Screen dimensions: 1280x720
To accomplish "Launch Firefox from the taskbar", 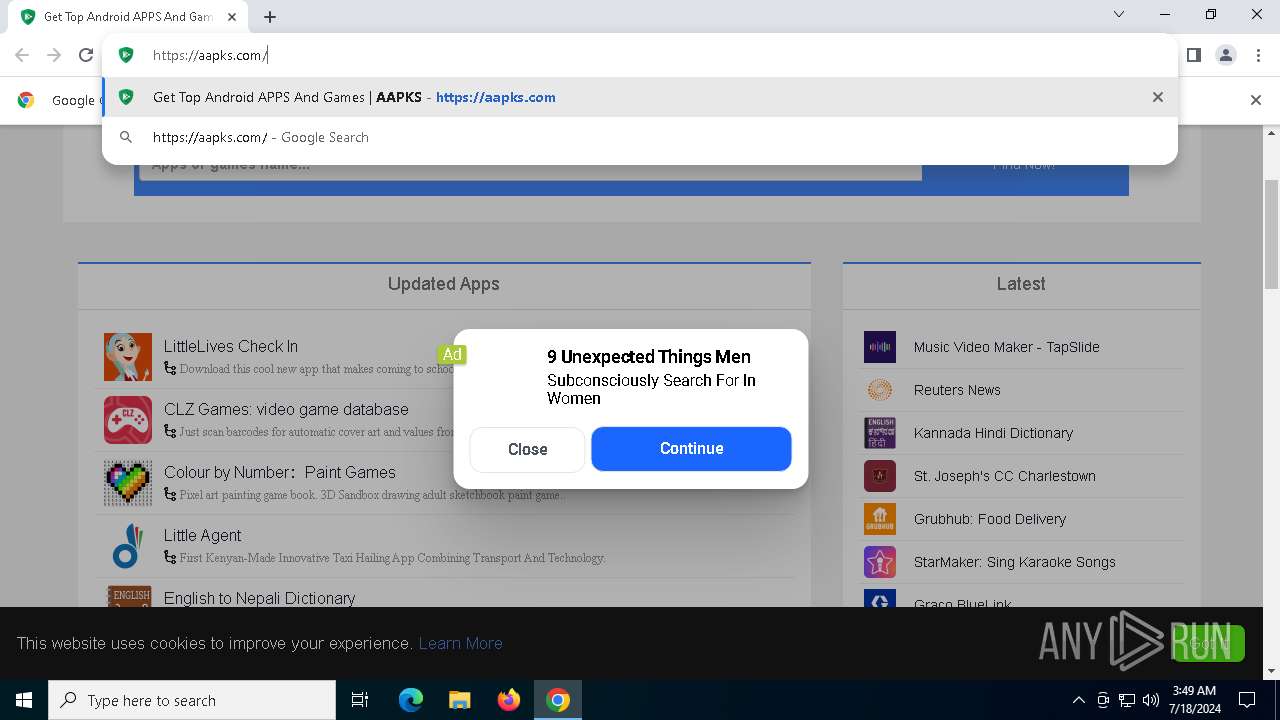I will coord(509,700).
